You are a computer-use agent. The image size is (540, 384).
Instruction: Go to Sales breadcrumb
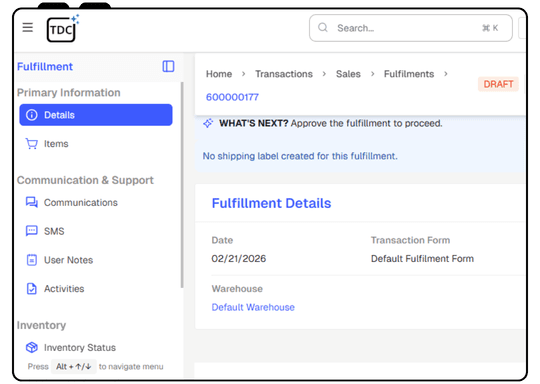point(348,74)
